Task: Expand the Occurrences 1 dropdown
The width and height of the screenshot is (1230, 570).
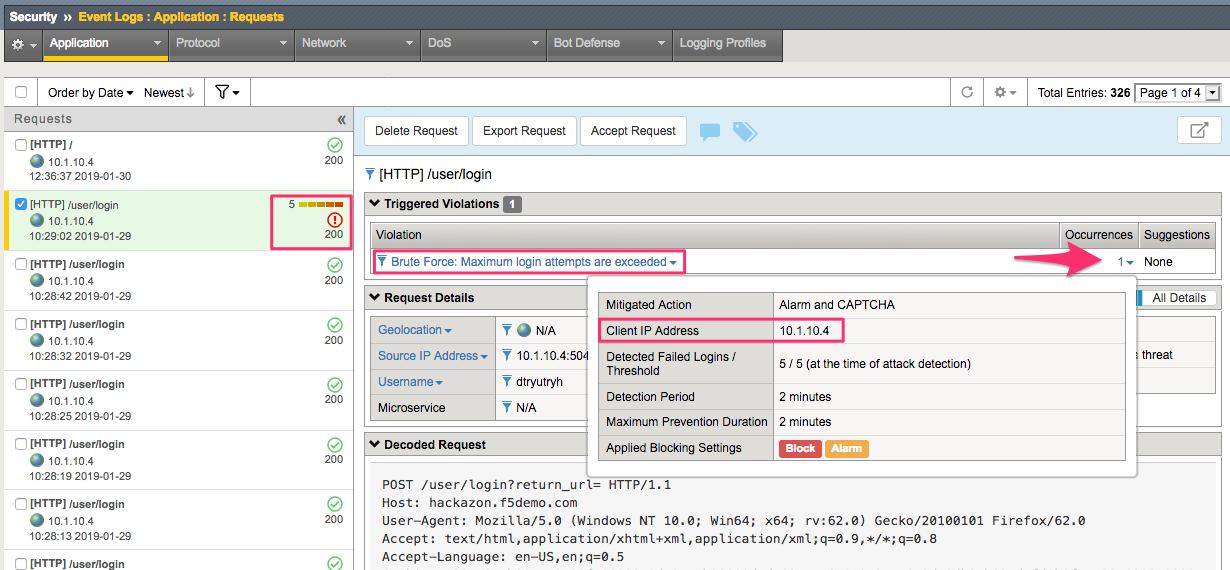Action: click(x=1126, y=262)
